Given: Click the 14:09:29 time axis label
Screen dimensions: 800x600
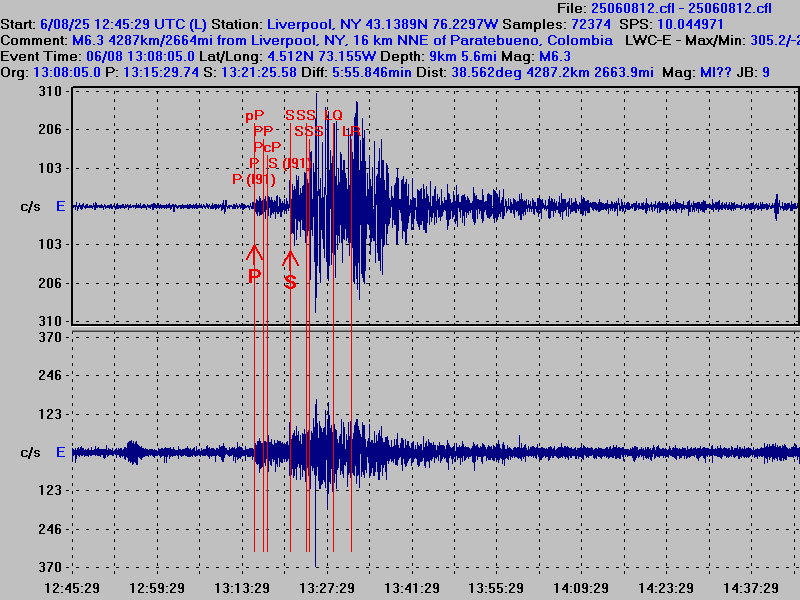Looking at the screenshot, I should coord(581,588).
